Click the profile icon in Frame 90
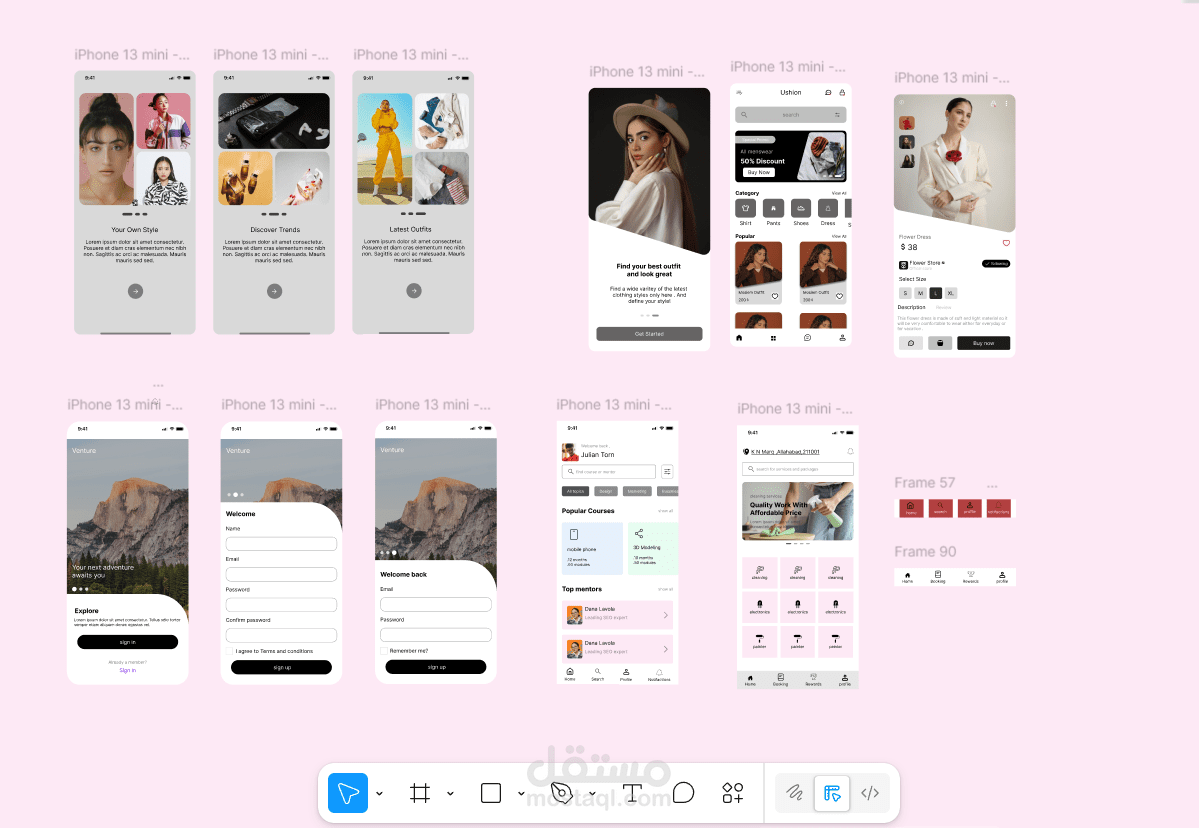 (1002, 576)
